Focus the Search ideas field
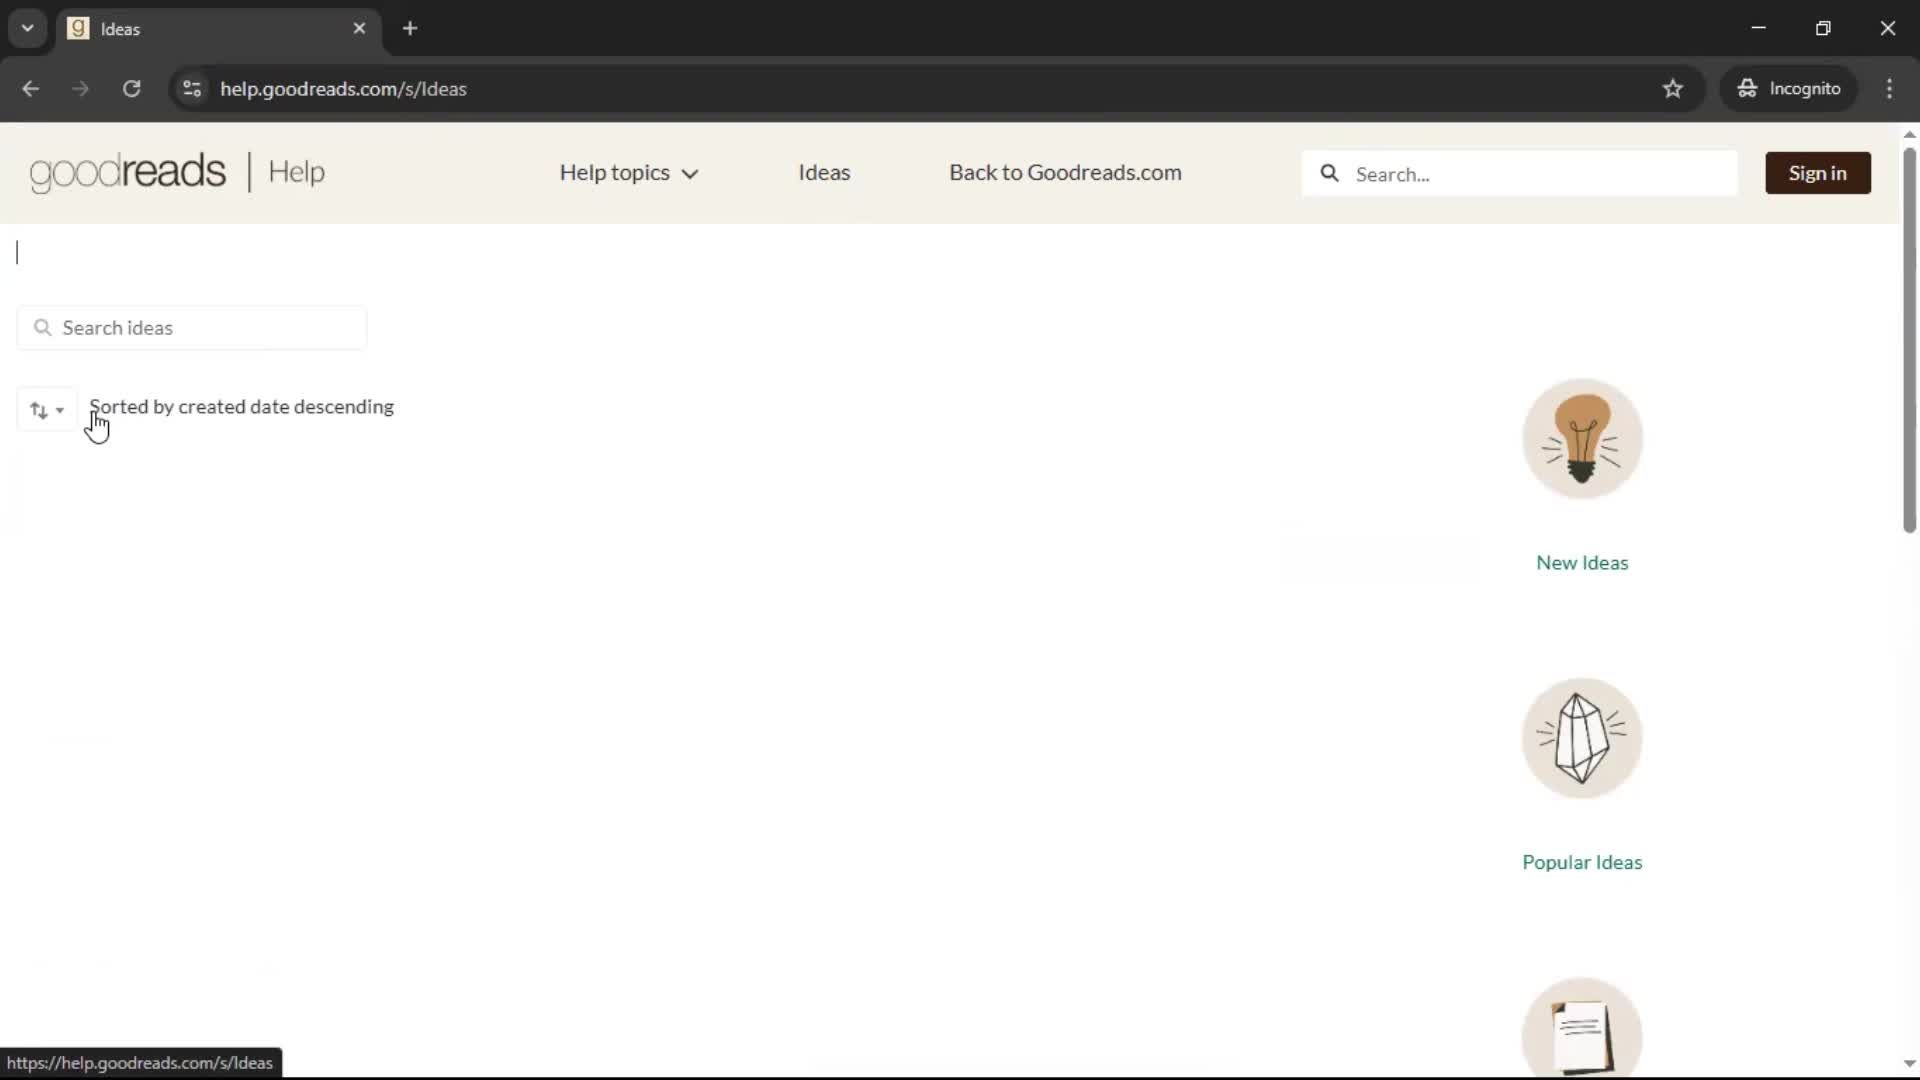The width and height of the screenshot is (1920, 1080). (192, 328)
